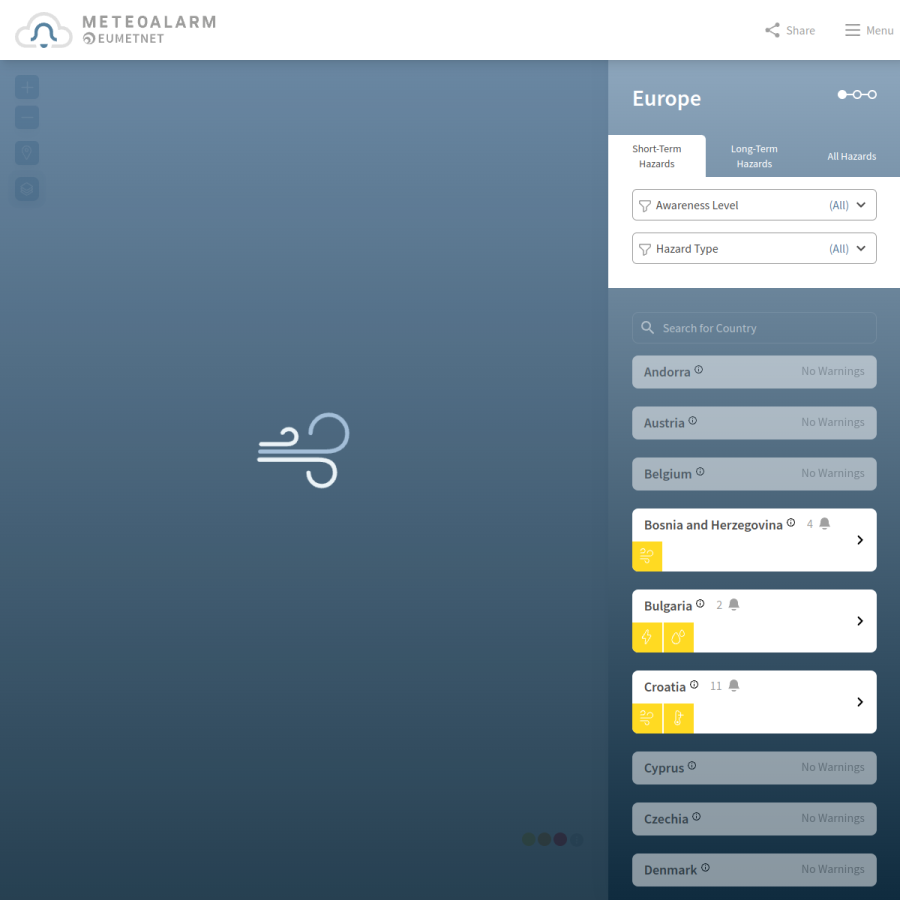This screenshot has height=900, width=900.
Task: Click info icon next to Belgium
Action: (x=700, y=472)
